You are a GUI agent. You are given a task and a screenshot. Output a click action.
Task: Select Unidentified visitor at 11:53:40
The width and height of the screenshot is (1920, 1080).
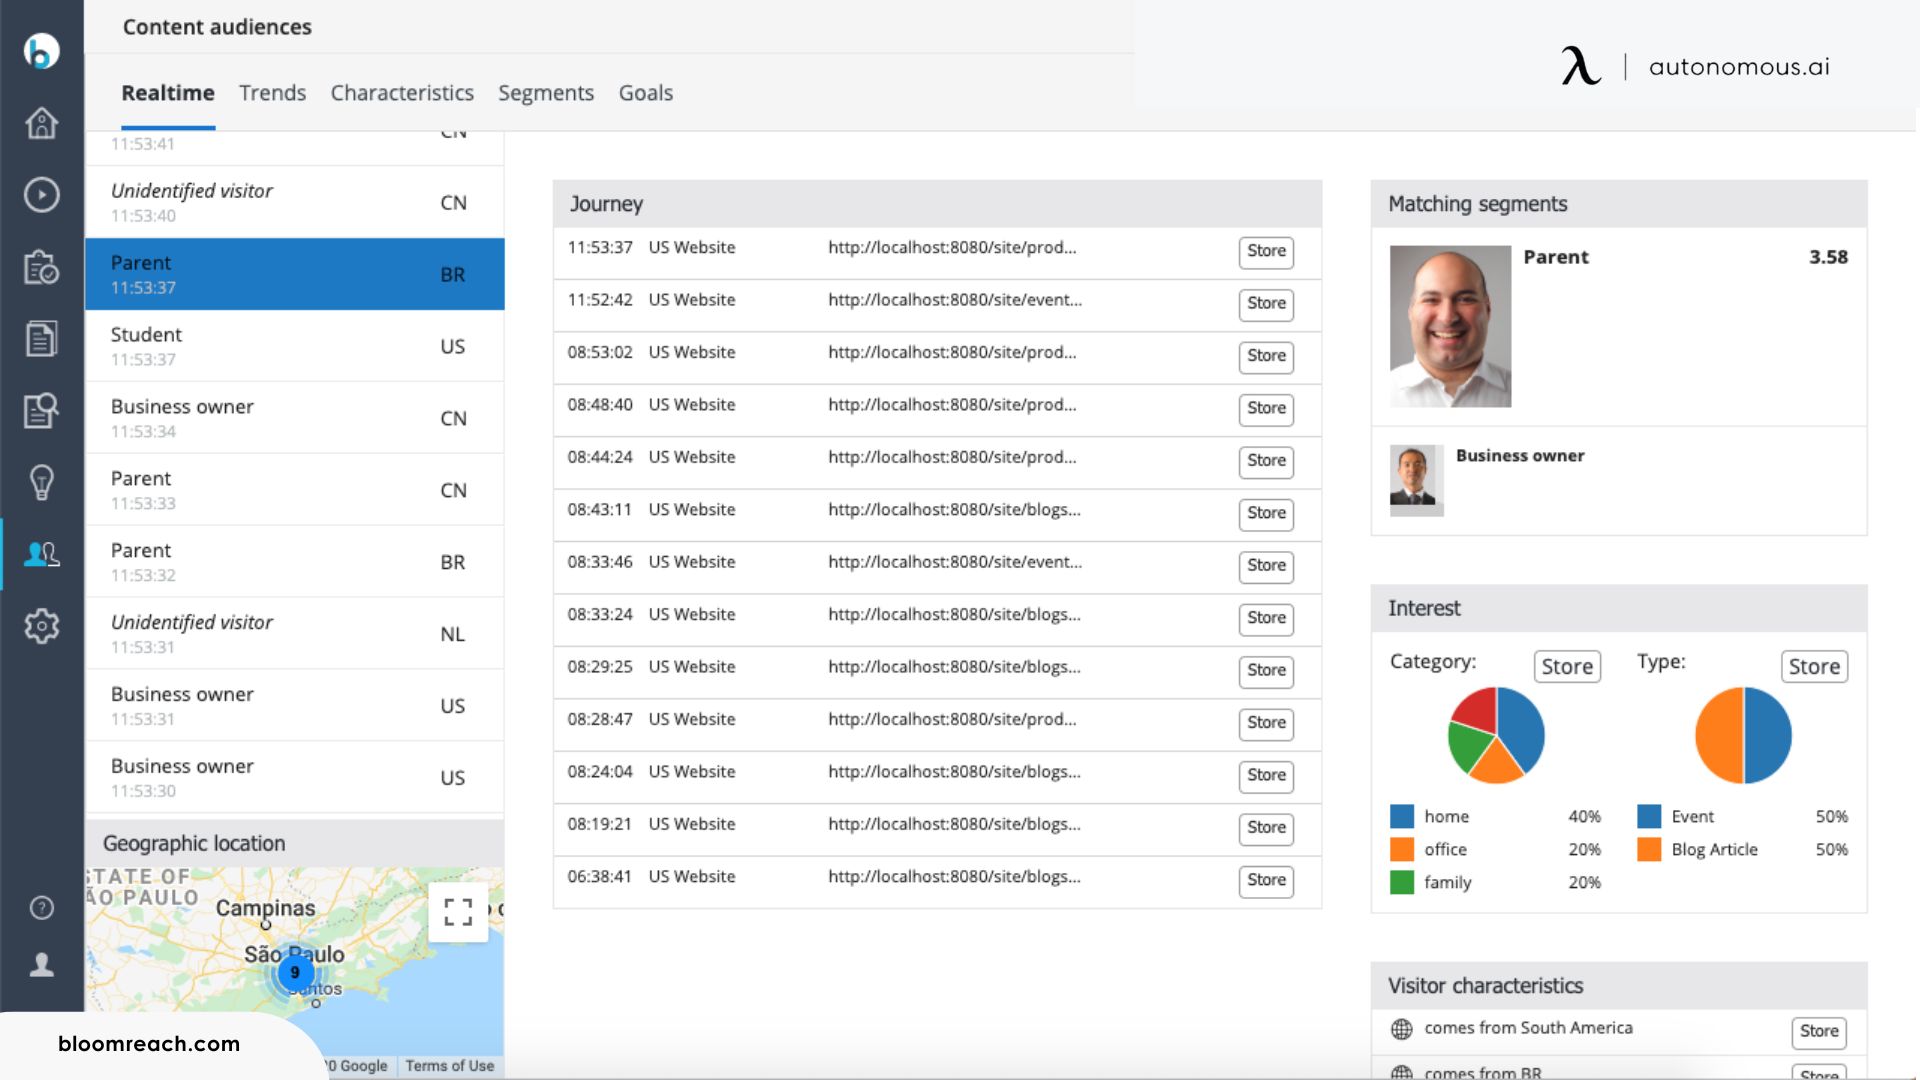coord(295,202)
